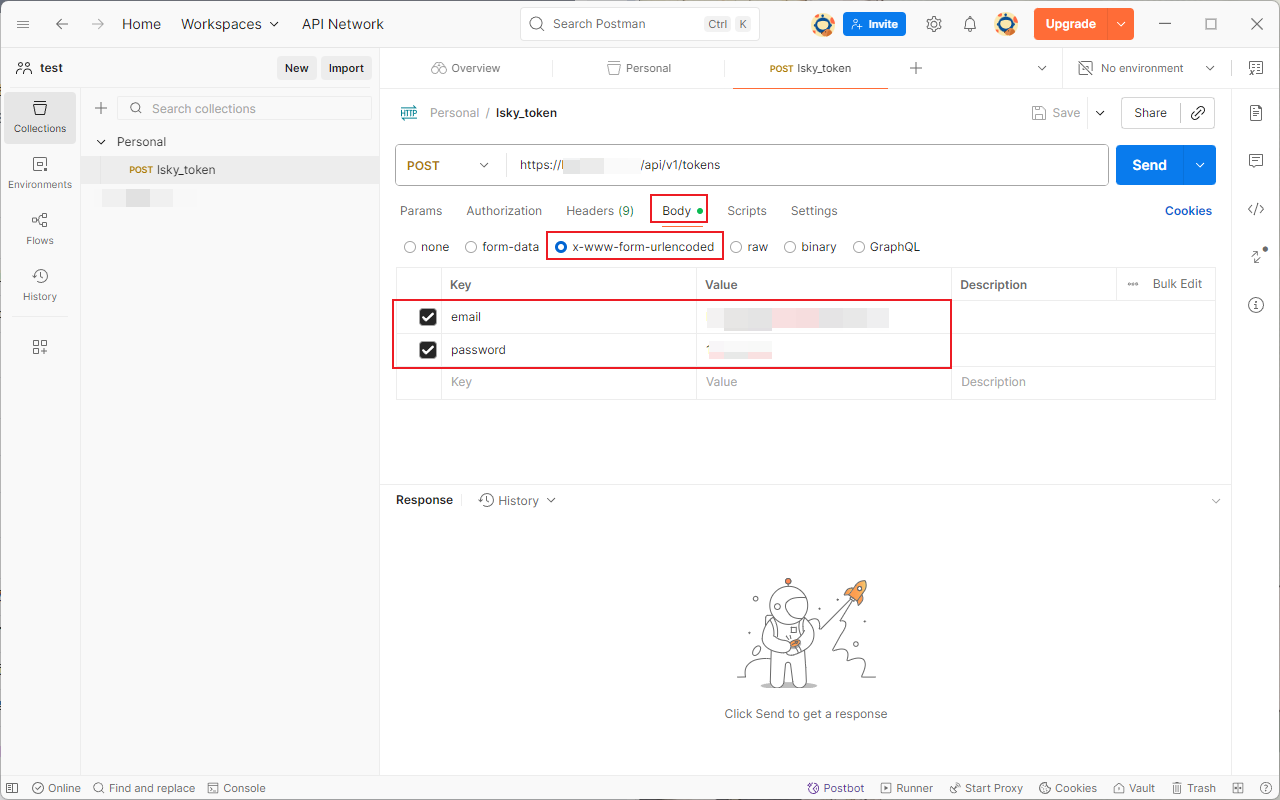Click the Import button

click(346, 68)
